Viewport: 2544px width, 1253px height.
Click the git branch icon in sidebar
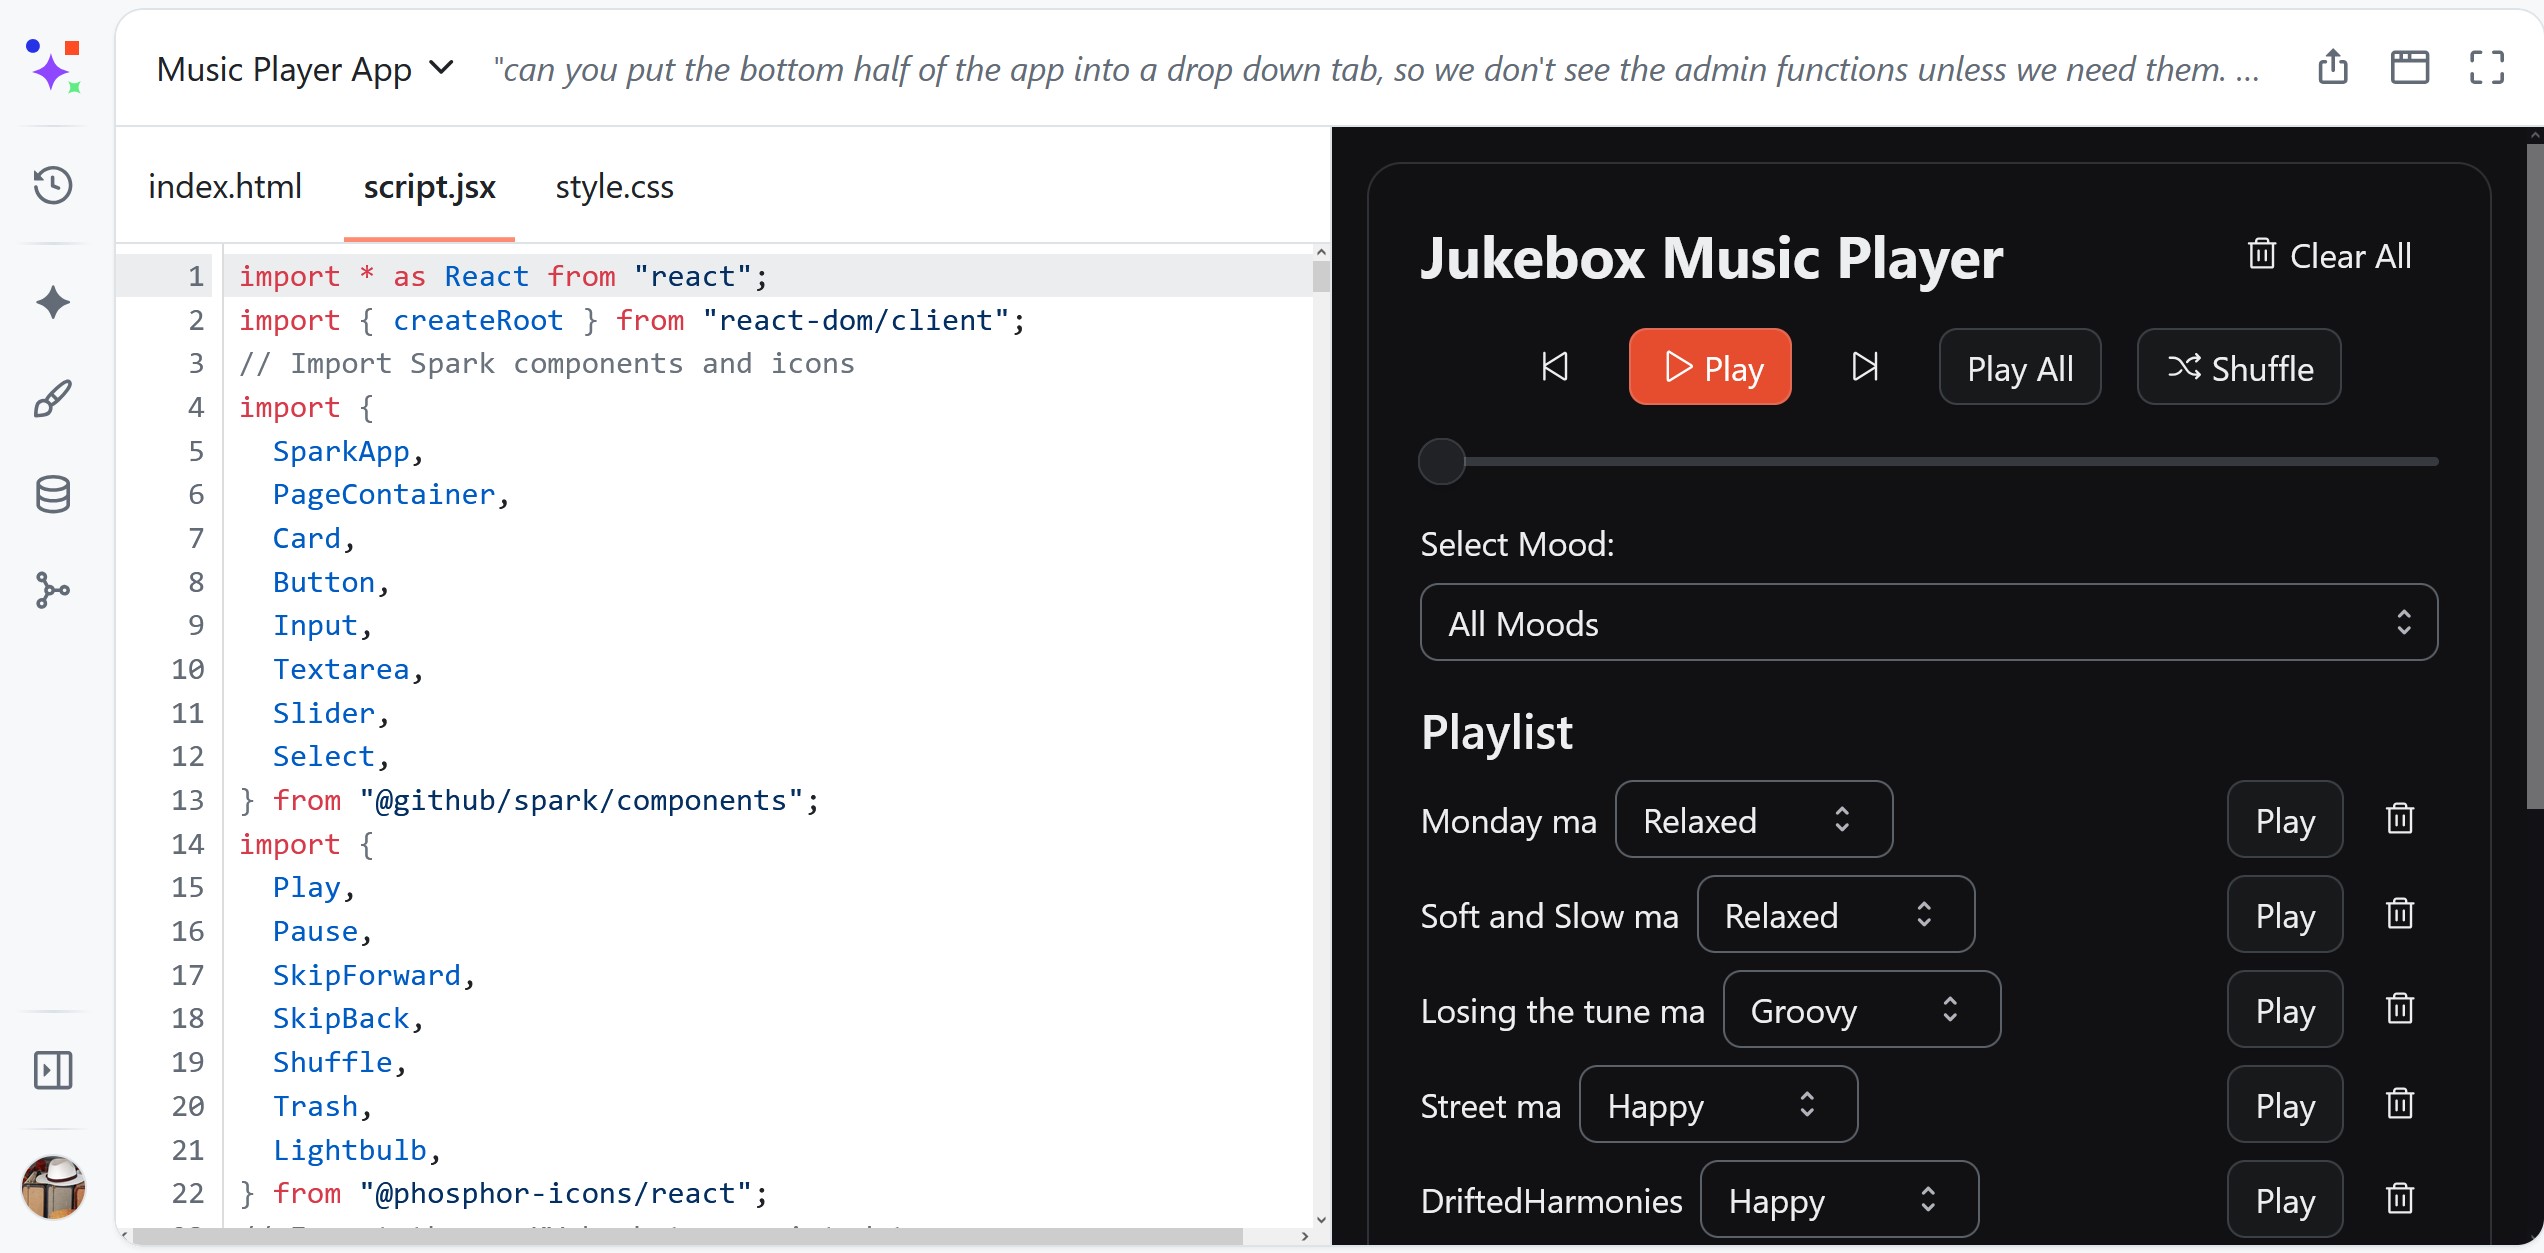tap(53, 590)
